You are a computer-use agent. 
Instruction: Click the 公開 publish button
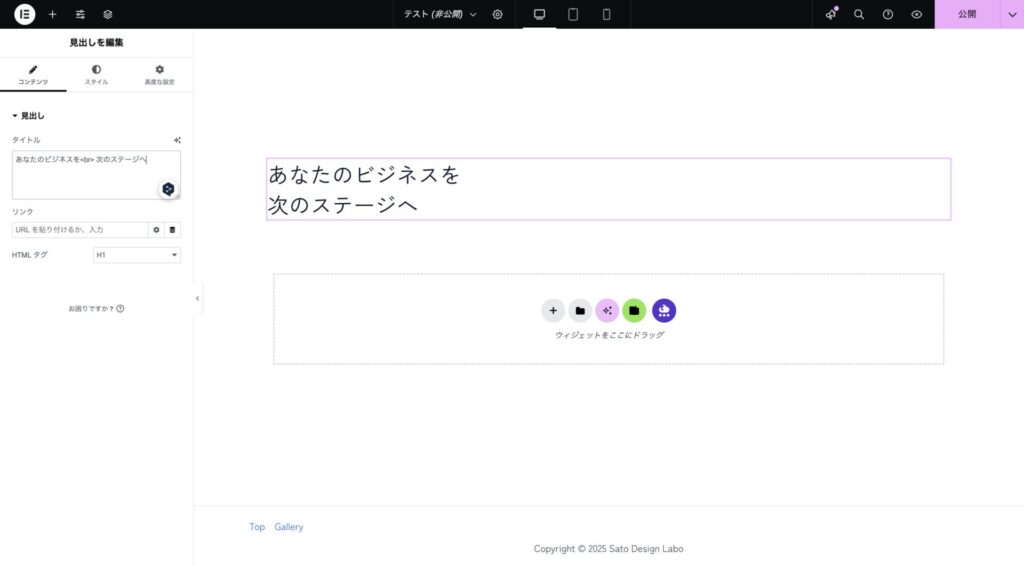[967, 14]
